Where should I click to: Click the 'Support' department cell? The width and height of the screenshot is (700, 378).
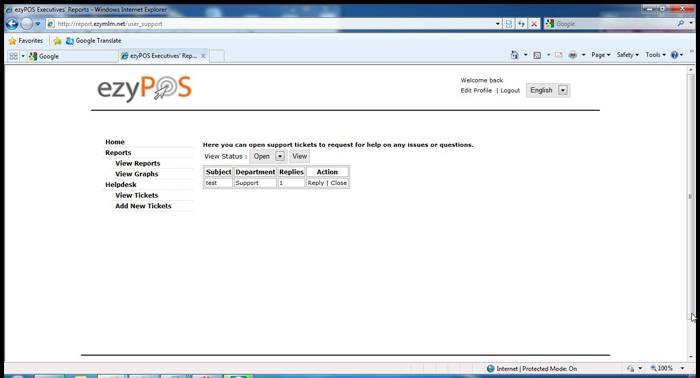click(255, 183)
